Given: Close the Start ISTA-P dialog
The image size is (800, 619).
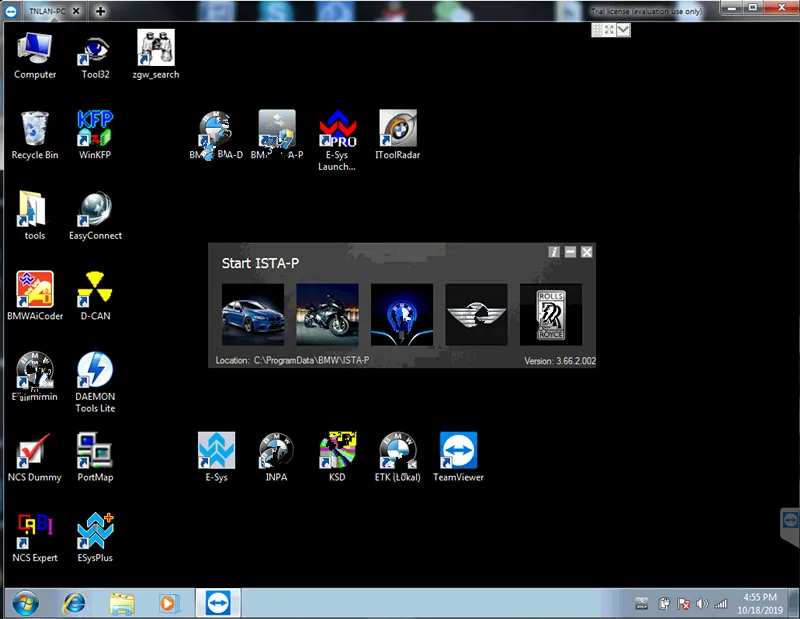Looking at the screenshot, I should pos(587,252).
